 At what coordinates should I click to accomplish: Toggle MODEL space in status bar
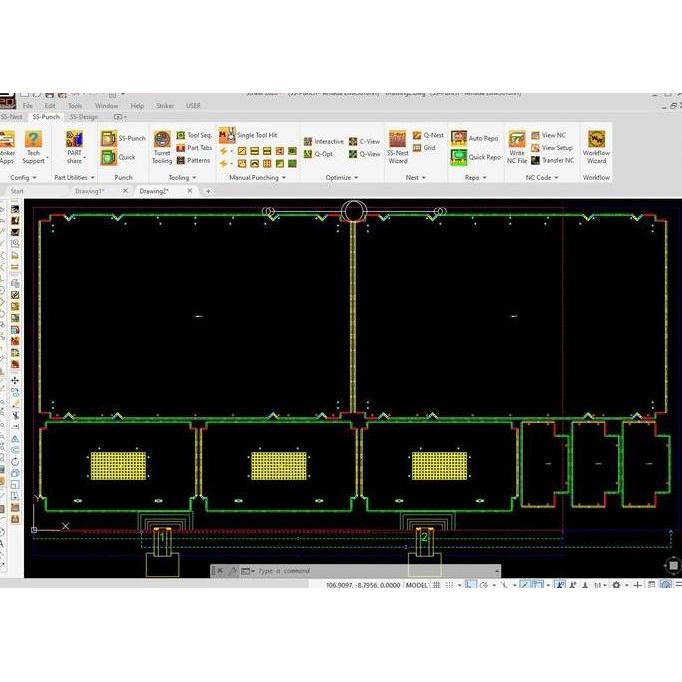click(416, 585)
